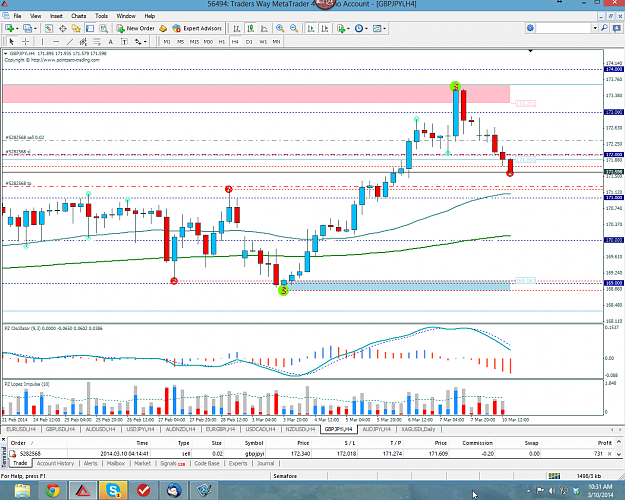Open Skype from the Windows taskbar

114,490
